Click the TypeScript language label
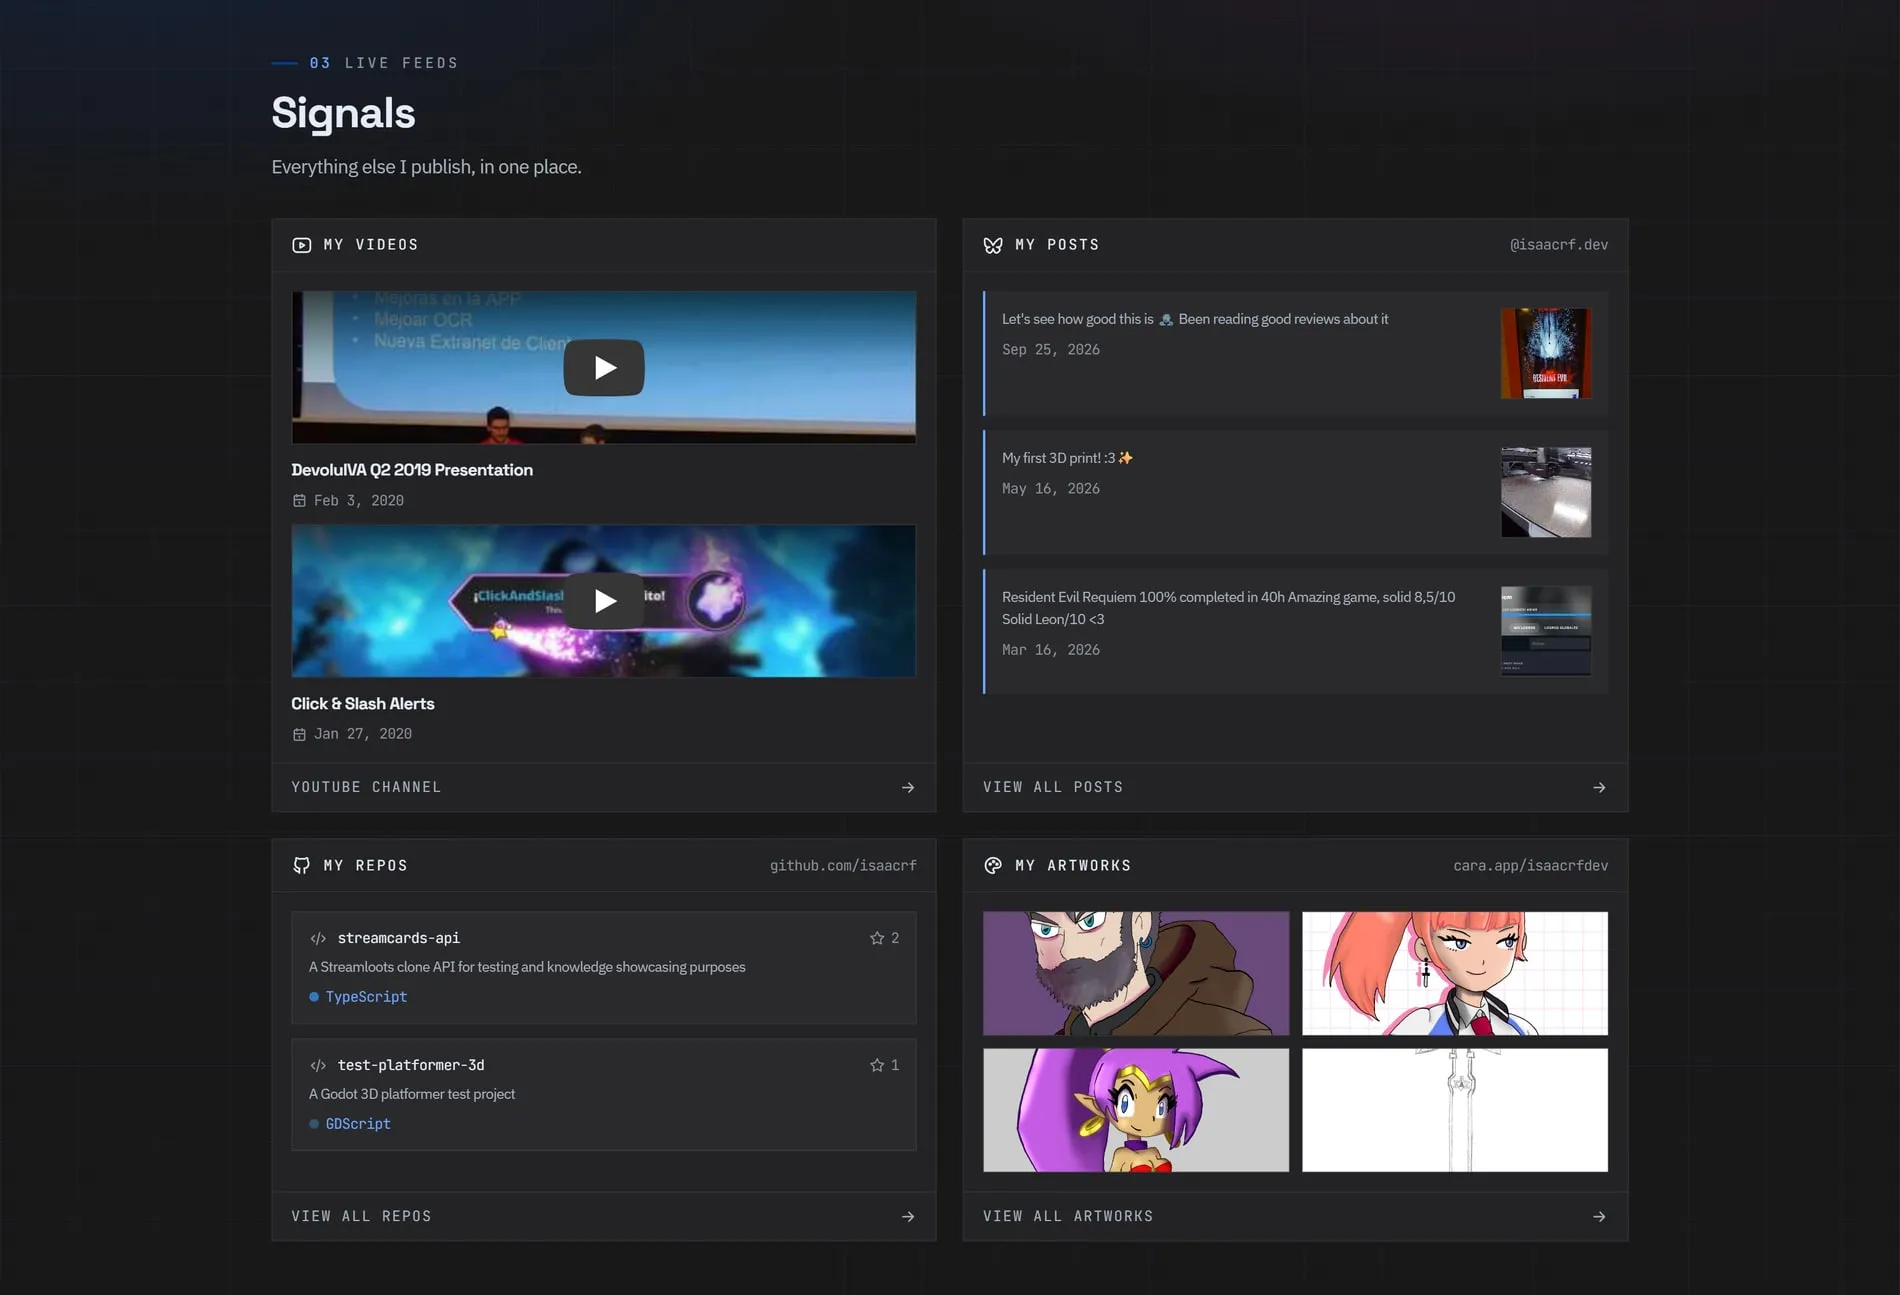 point(366,997)
